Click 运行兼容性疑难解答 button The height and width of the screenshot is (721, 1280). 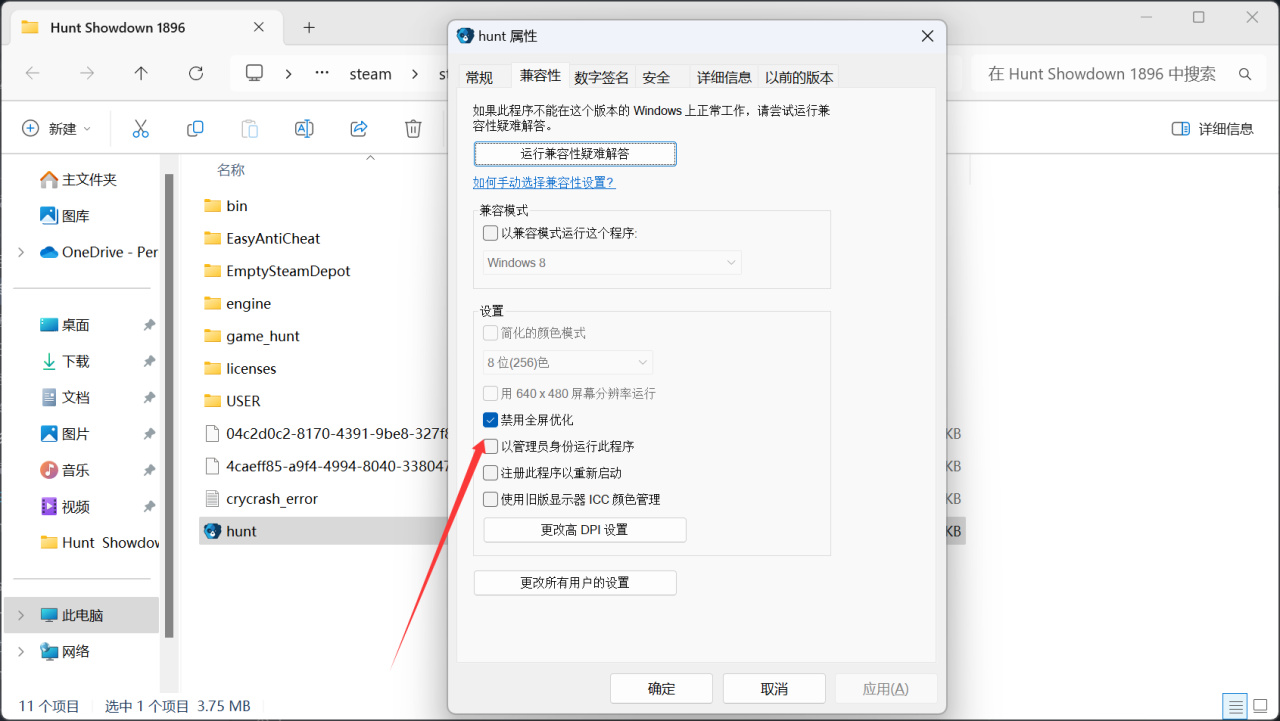(575, 154)
